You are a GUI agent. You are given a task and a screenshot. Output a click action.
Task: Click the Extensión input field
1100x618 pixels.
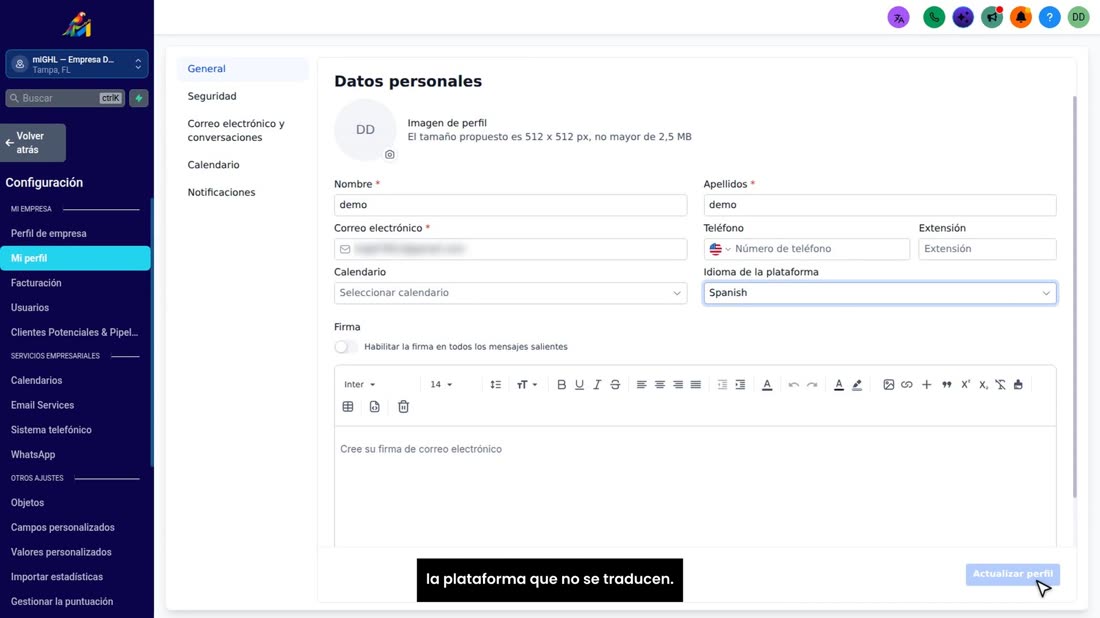[x=987, y=249]
